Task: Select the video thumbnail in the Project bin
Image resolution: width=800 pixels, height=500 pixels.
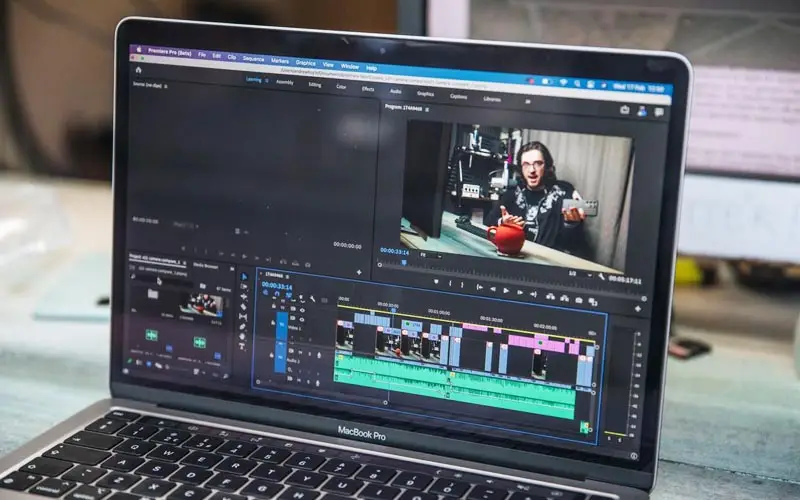Action: coord(202,305)
